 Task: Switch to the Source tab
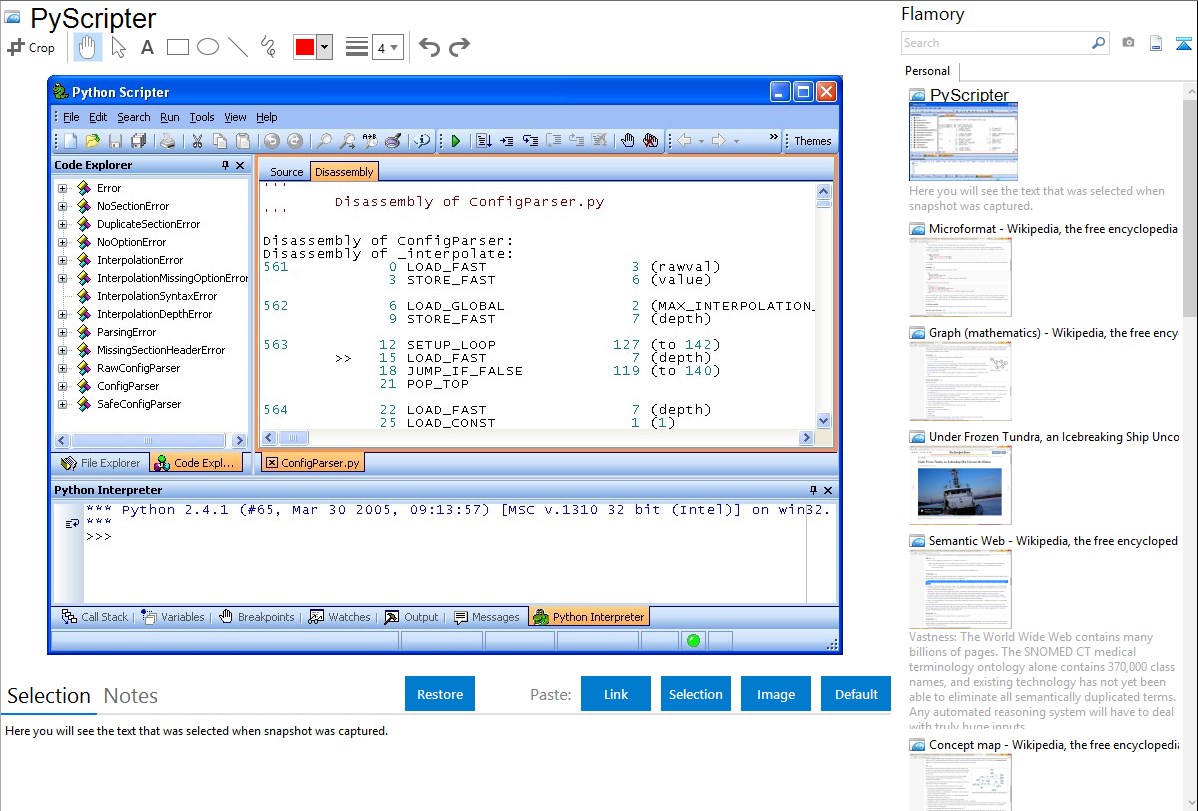click(x=287, y=172)
